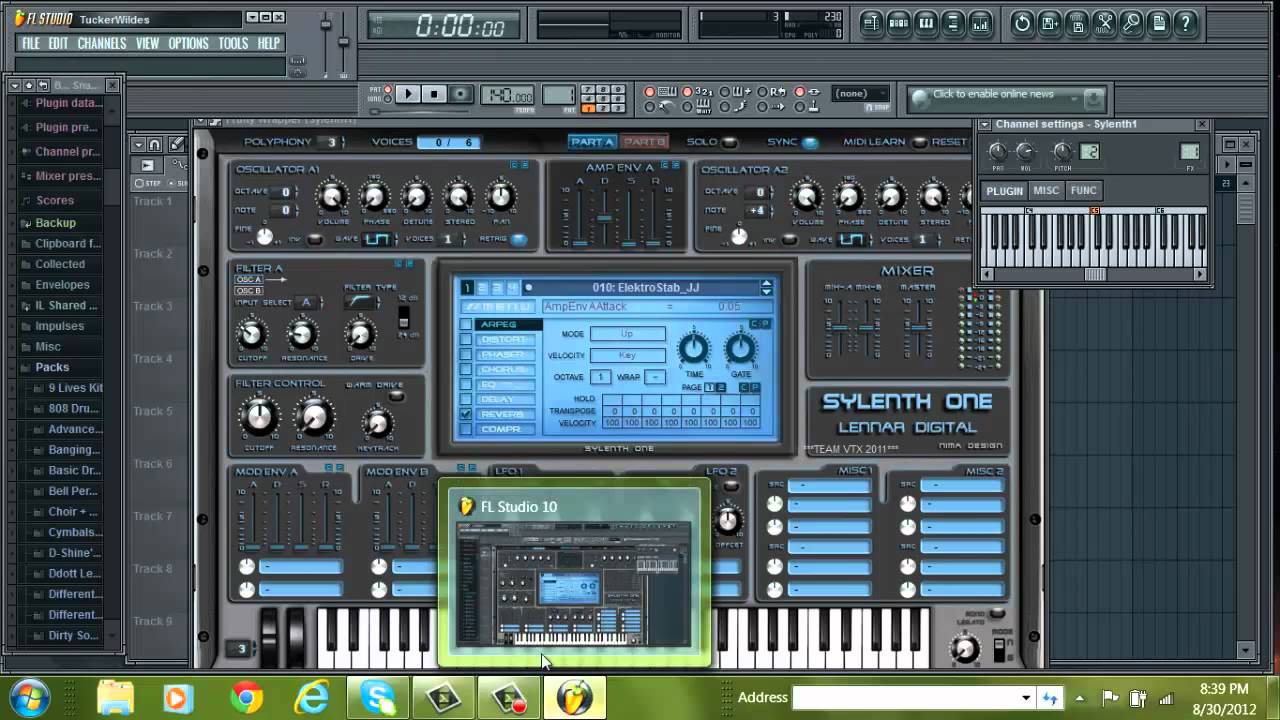This screenshot has width=1280, height=720.
Task: Open the CHANNELS menu
Action: [102, 44]
